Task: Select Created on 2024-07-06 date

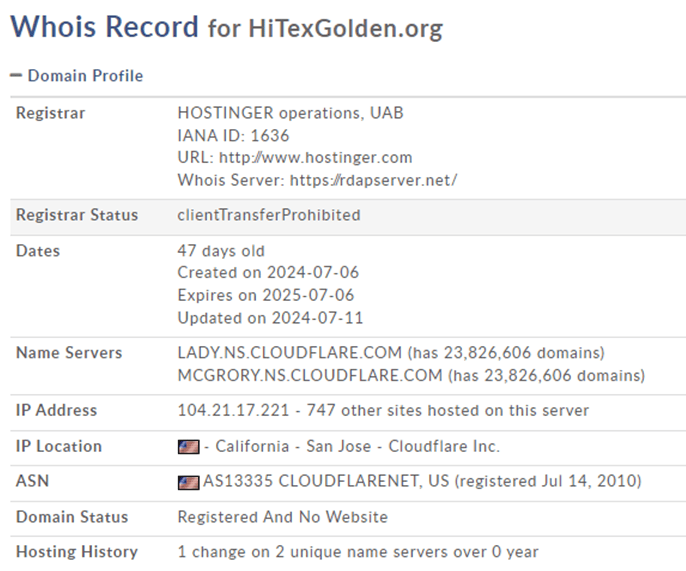Action: [268, 273]
